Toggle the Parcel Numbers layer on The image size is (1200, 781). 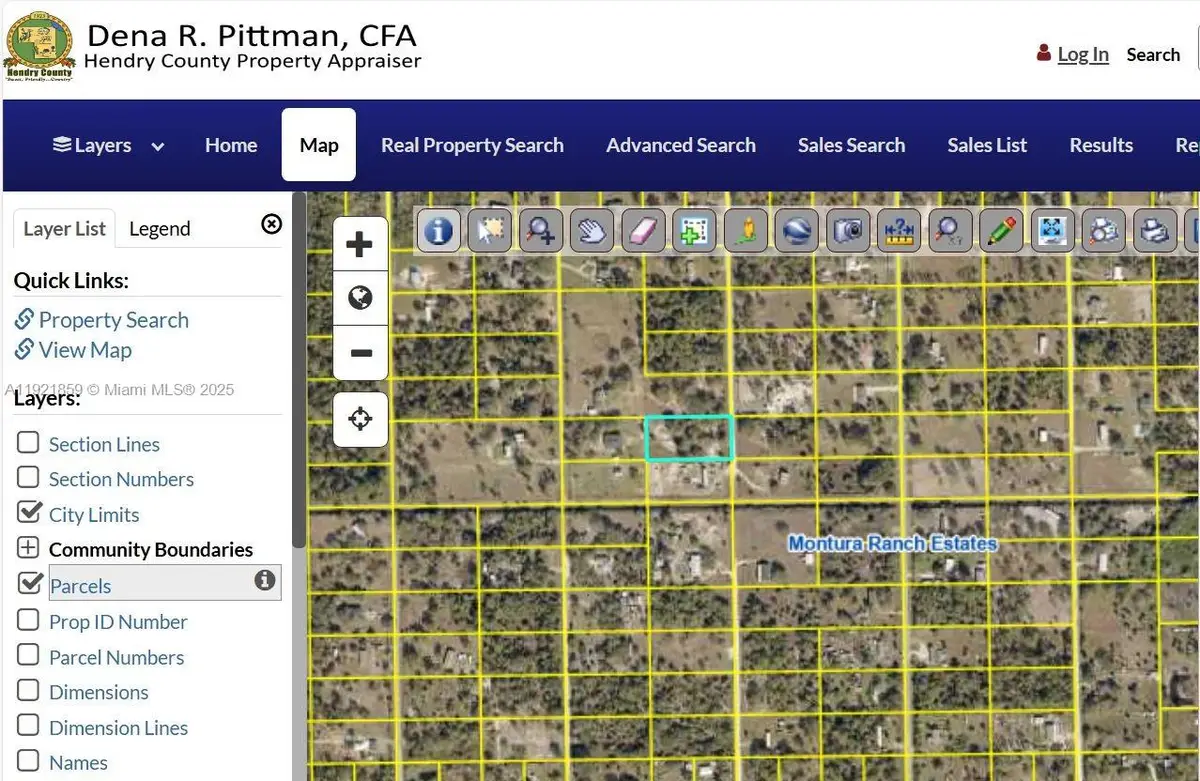pos(27,656)
